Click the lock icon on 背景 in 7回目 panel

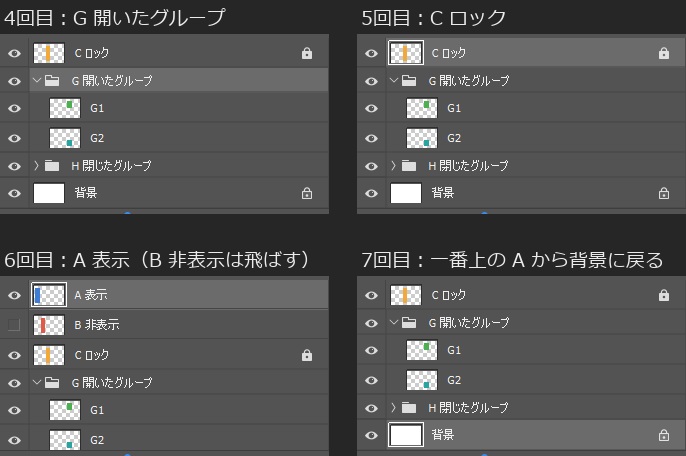[664, 435]
